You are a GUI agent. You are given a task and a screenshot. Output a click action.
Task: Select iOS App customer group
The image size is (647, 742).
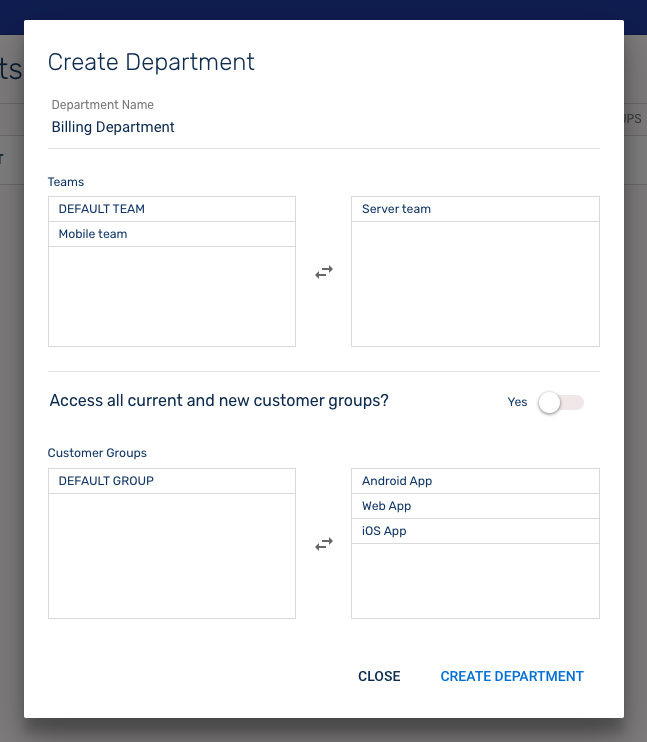coord(475,531)
